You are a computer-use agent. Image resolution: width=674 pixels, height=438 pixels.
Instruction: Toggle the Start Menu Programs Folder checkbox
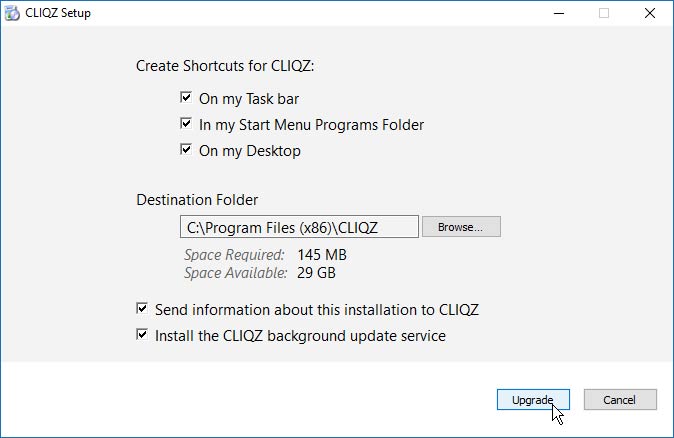[186, 124]
